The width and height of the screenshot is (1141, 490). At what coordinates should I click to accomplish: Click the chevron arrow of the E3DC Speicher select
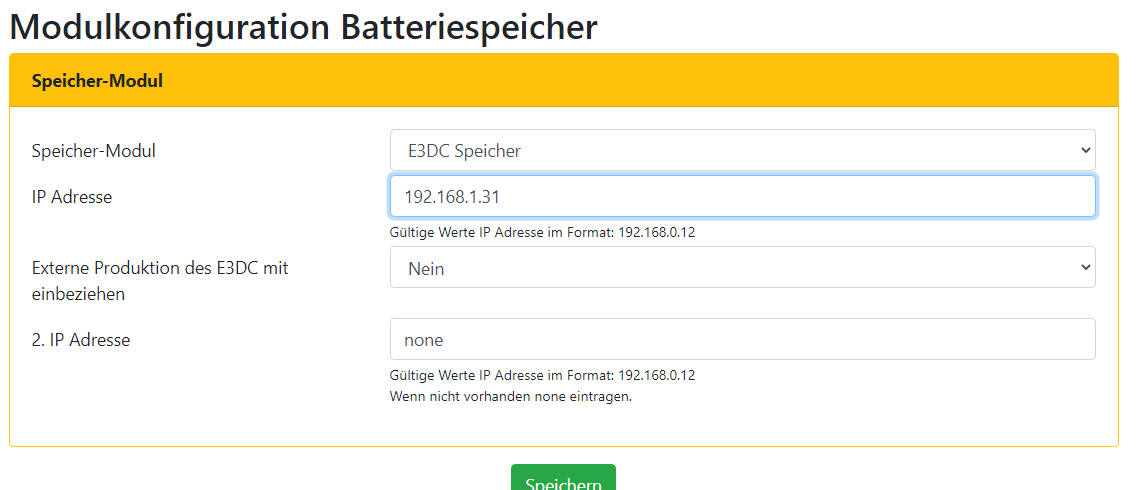click(1086, 150)
